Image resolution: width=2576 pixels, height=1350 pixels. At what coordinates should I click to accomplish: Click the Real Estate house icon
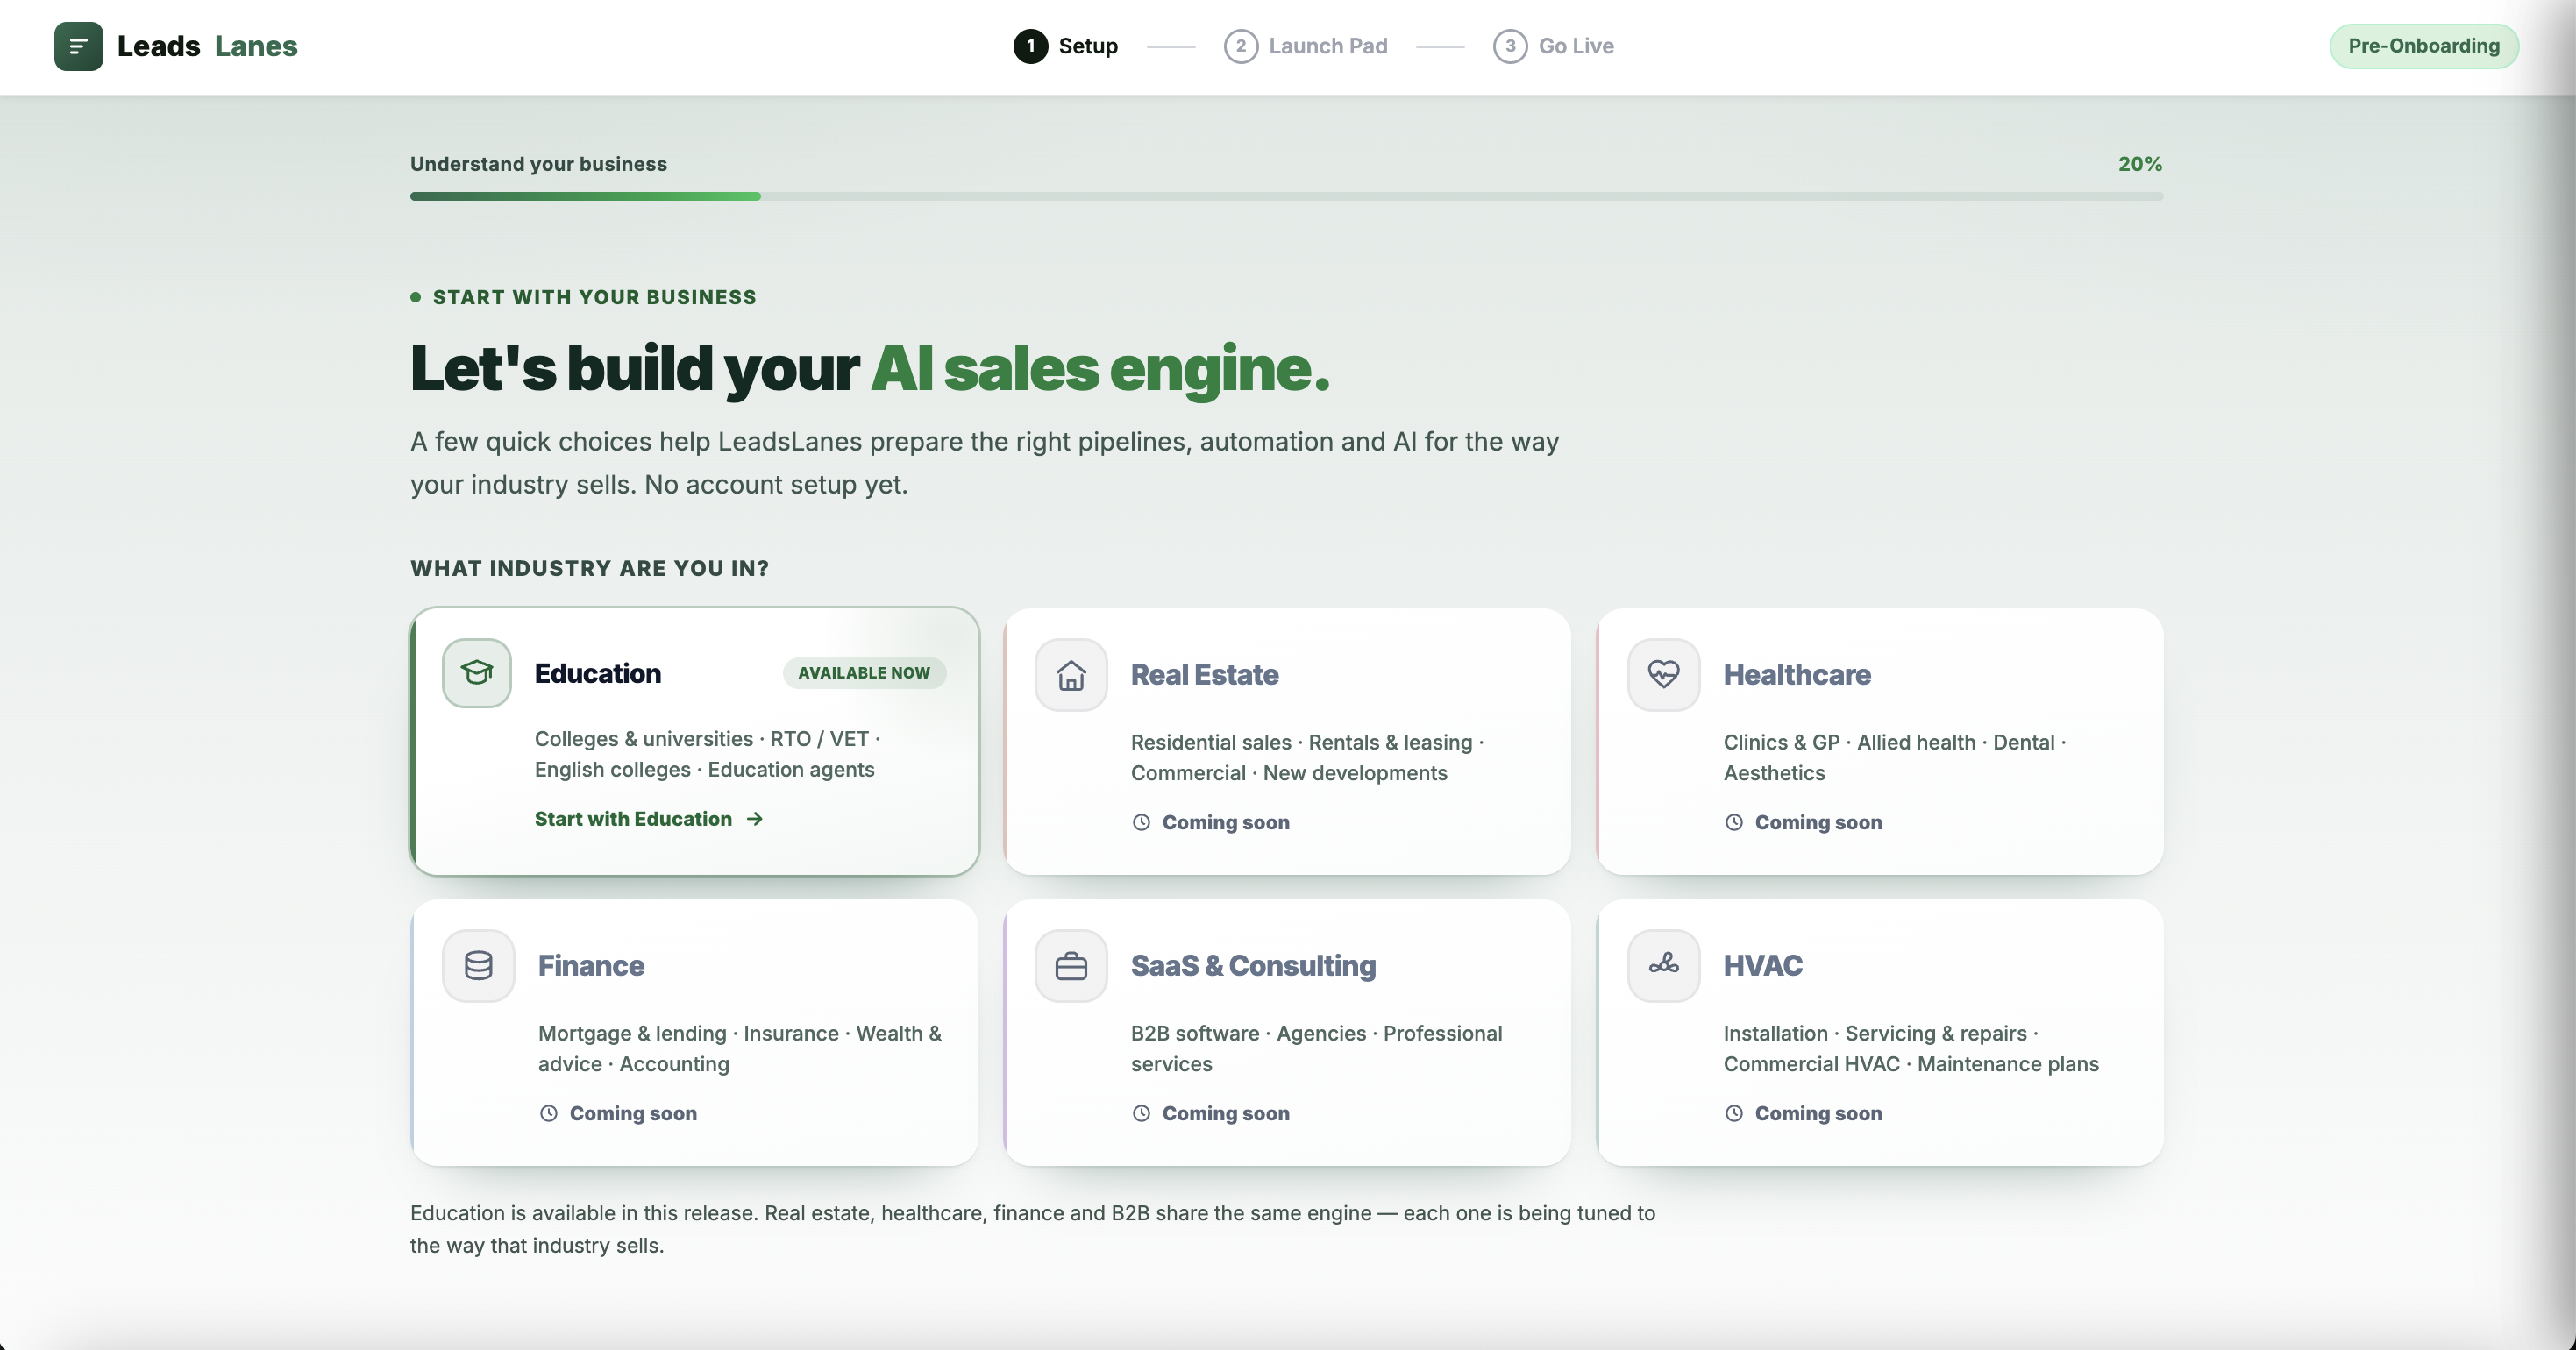tap(1071, 675)
